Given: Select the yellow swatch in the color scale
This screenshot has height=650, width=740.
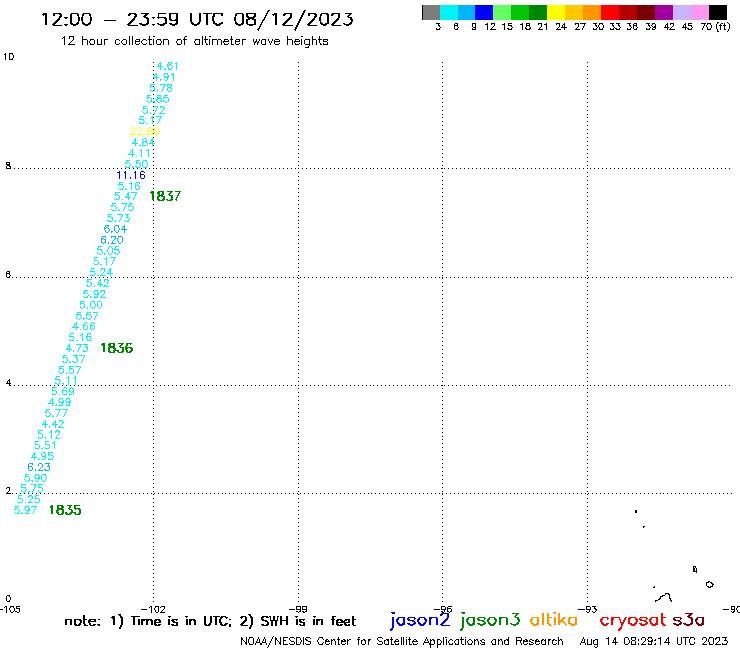Looking at the screenshot, I should (556, 12).
